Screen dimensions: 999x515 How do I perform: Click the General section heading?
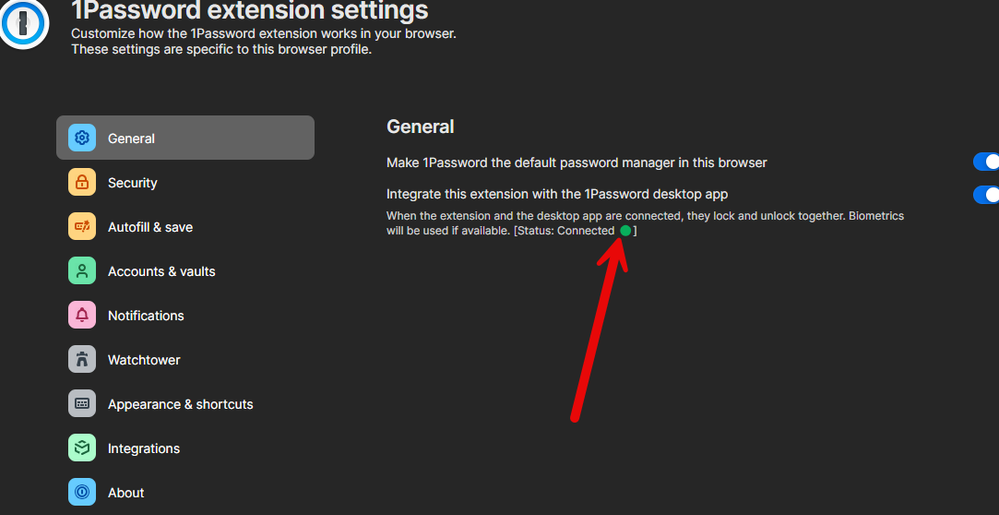coord(420,127)
